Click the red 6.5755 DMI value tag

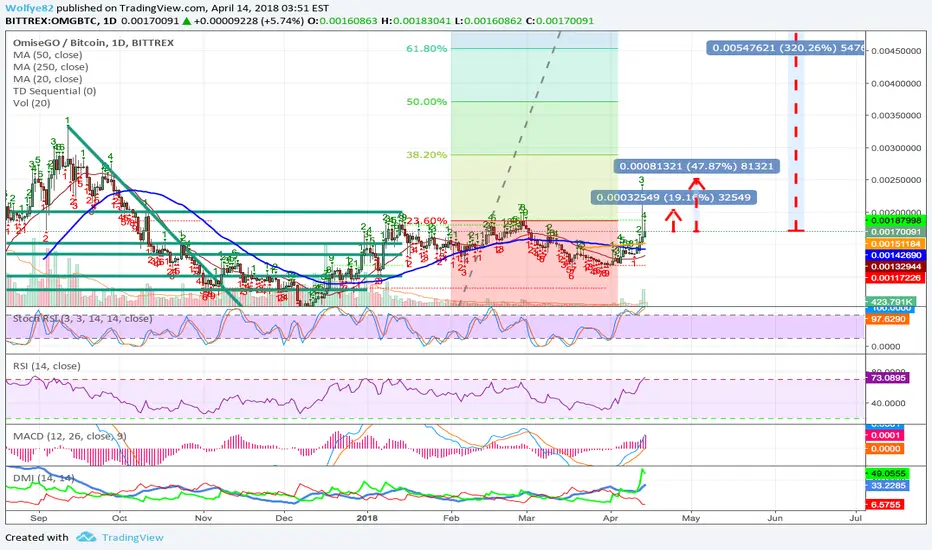coord(886,505)
